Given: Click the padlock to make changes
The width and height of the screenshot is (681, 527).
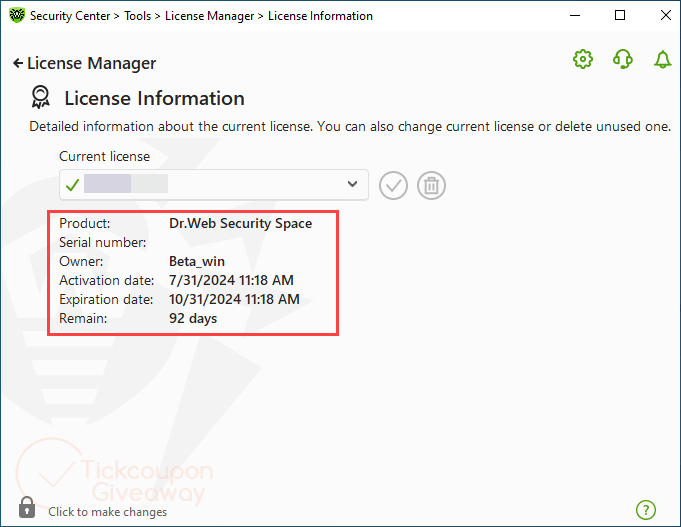Looking at the screenshot, I should pyautogui.click(x=27, y=507).
